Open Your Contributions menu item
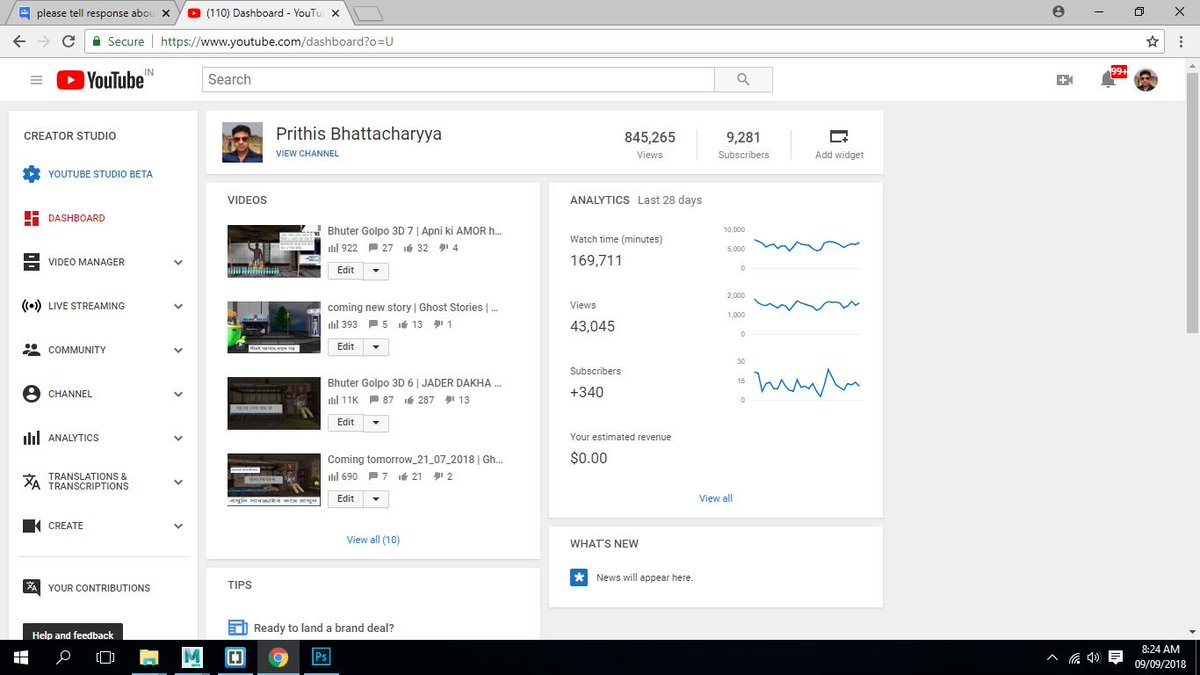Image resolution: width=1200 pixels, height=675 pixels. 99,588
